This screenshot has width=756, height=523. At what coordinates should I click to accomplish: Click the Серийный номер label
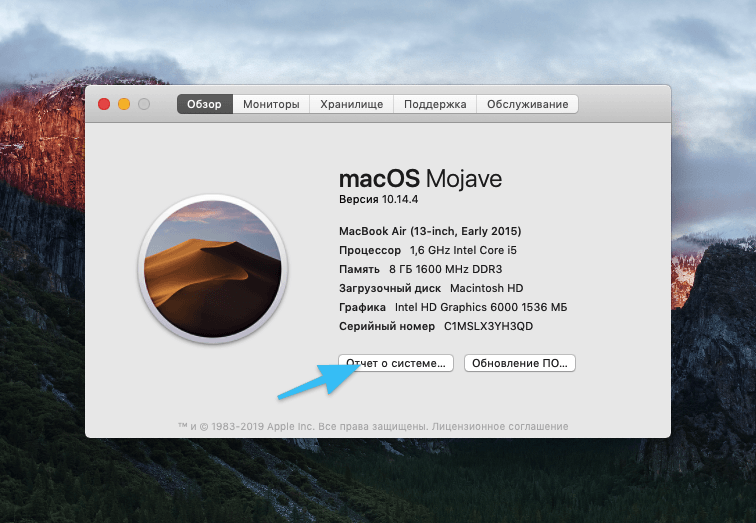pos(387,326)
